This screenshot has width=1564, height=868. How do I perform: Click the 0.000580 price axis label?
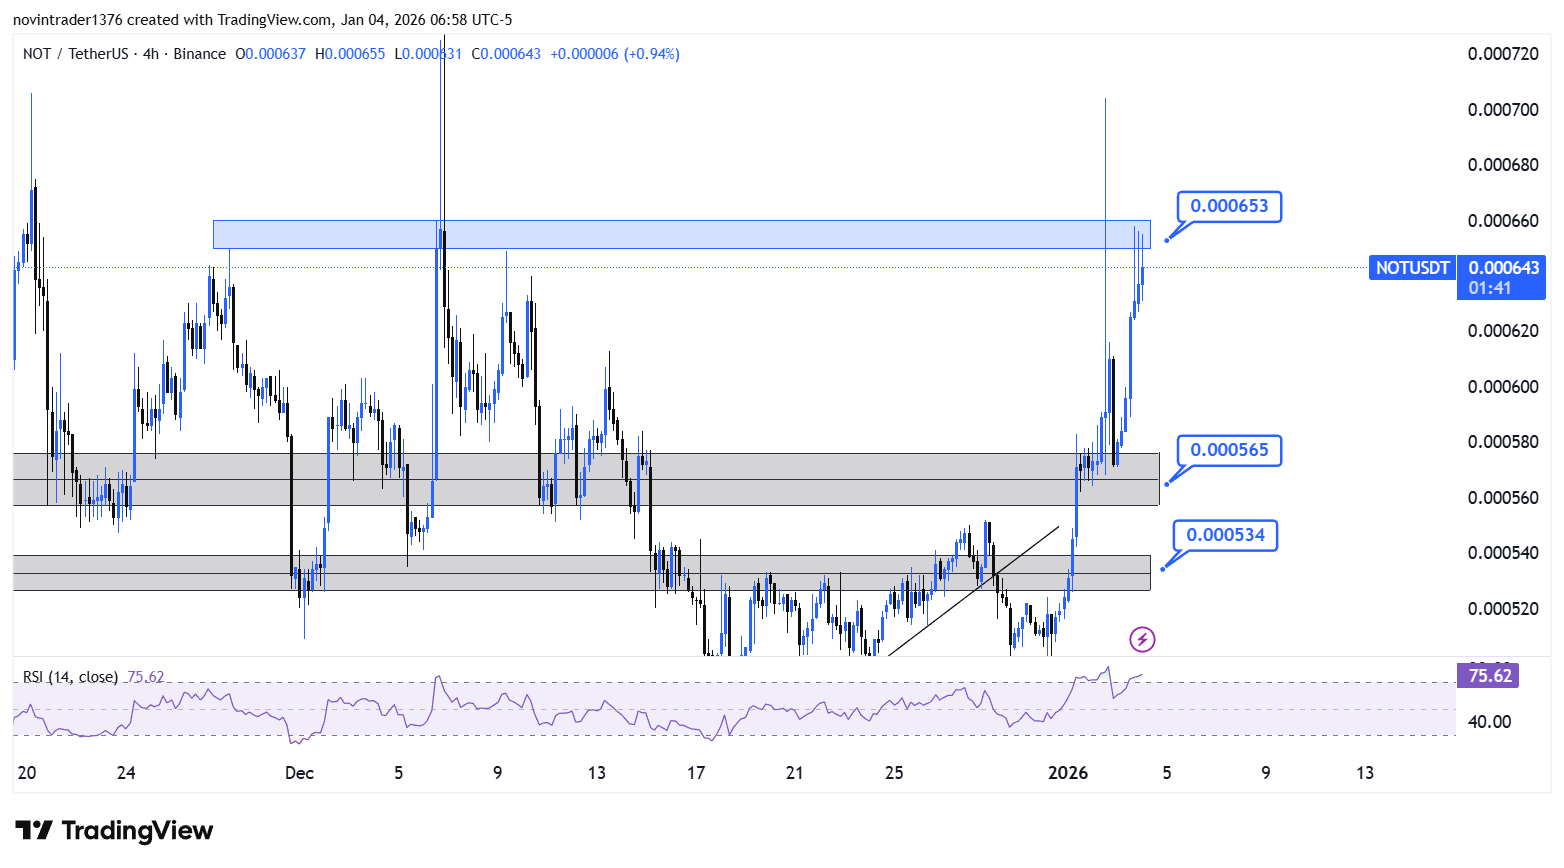click(x=1503, y=442)
